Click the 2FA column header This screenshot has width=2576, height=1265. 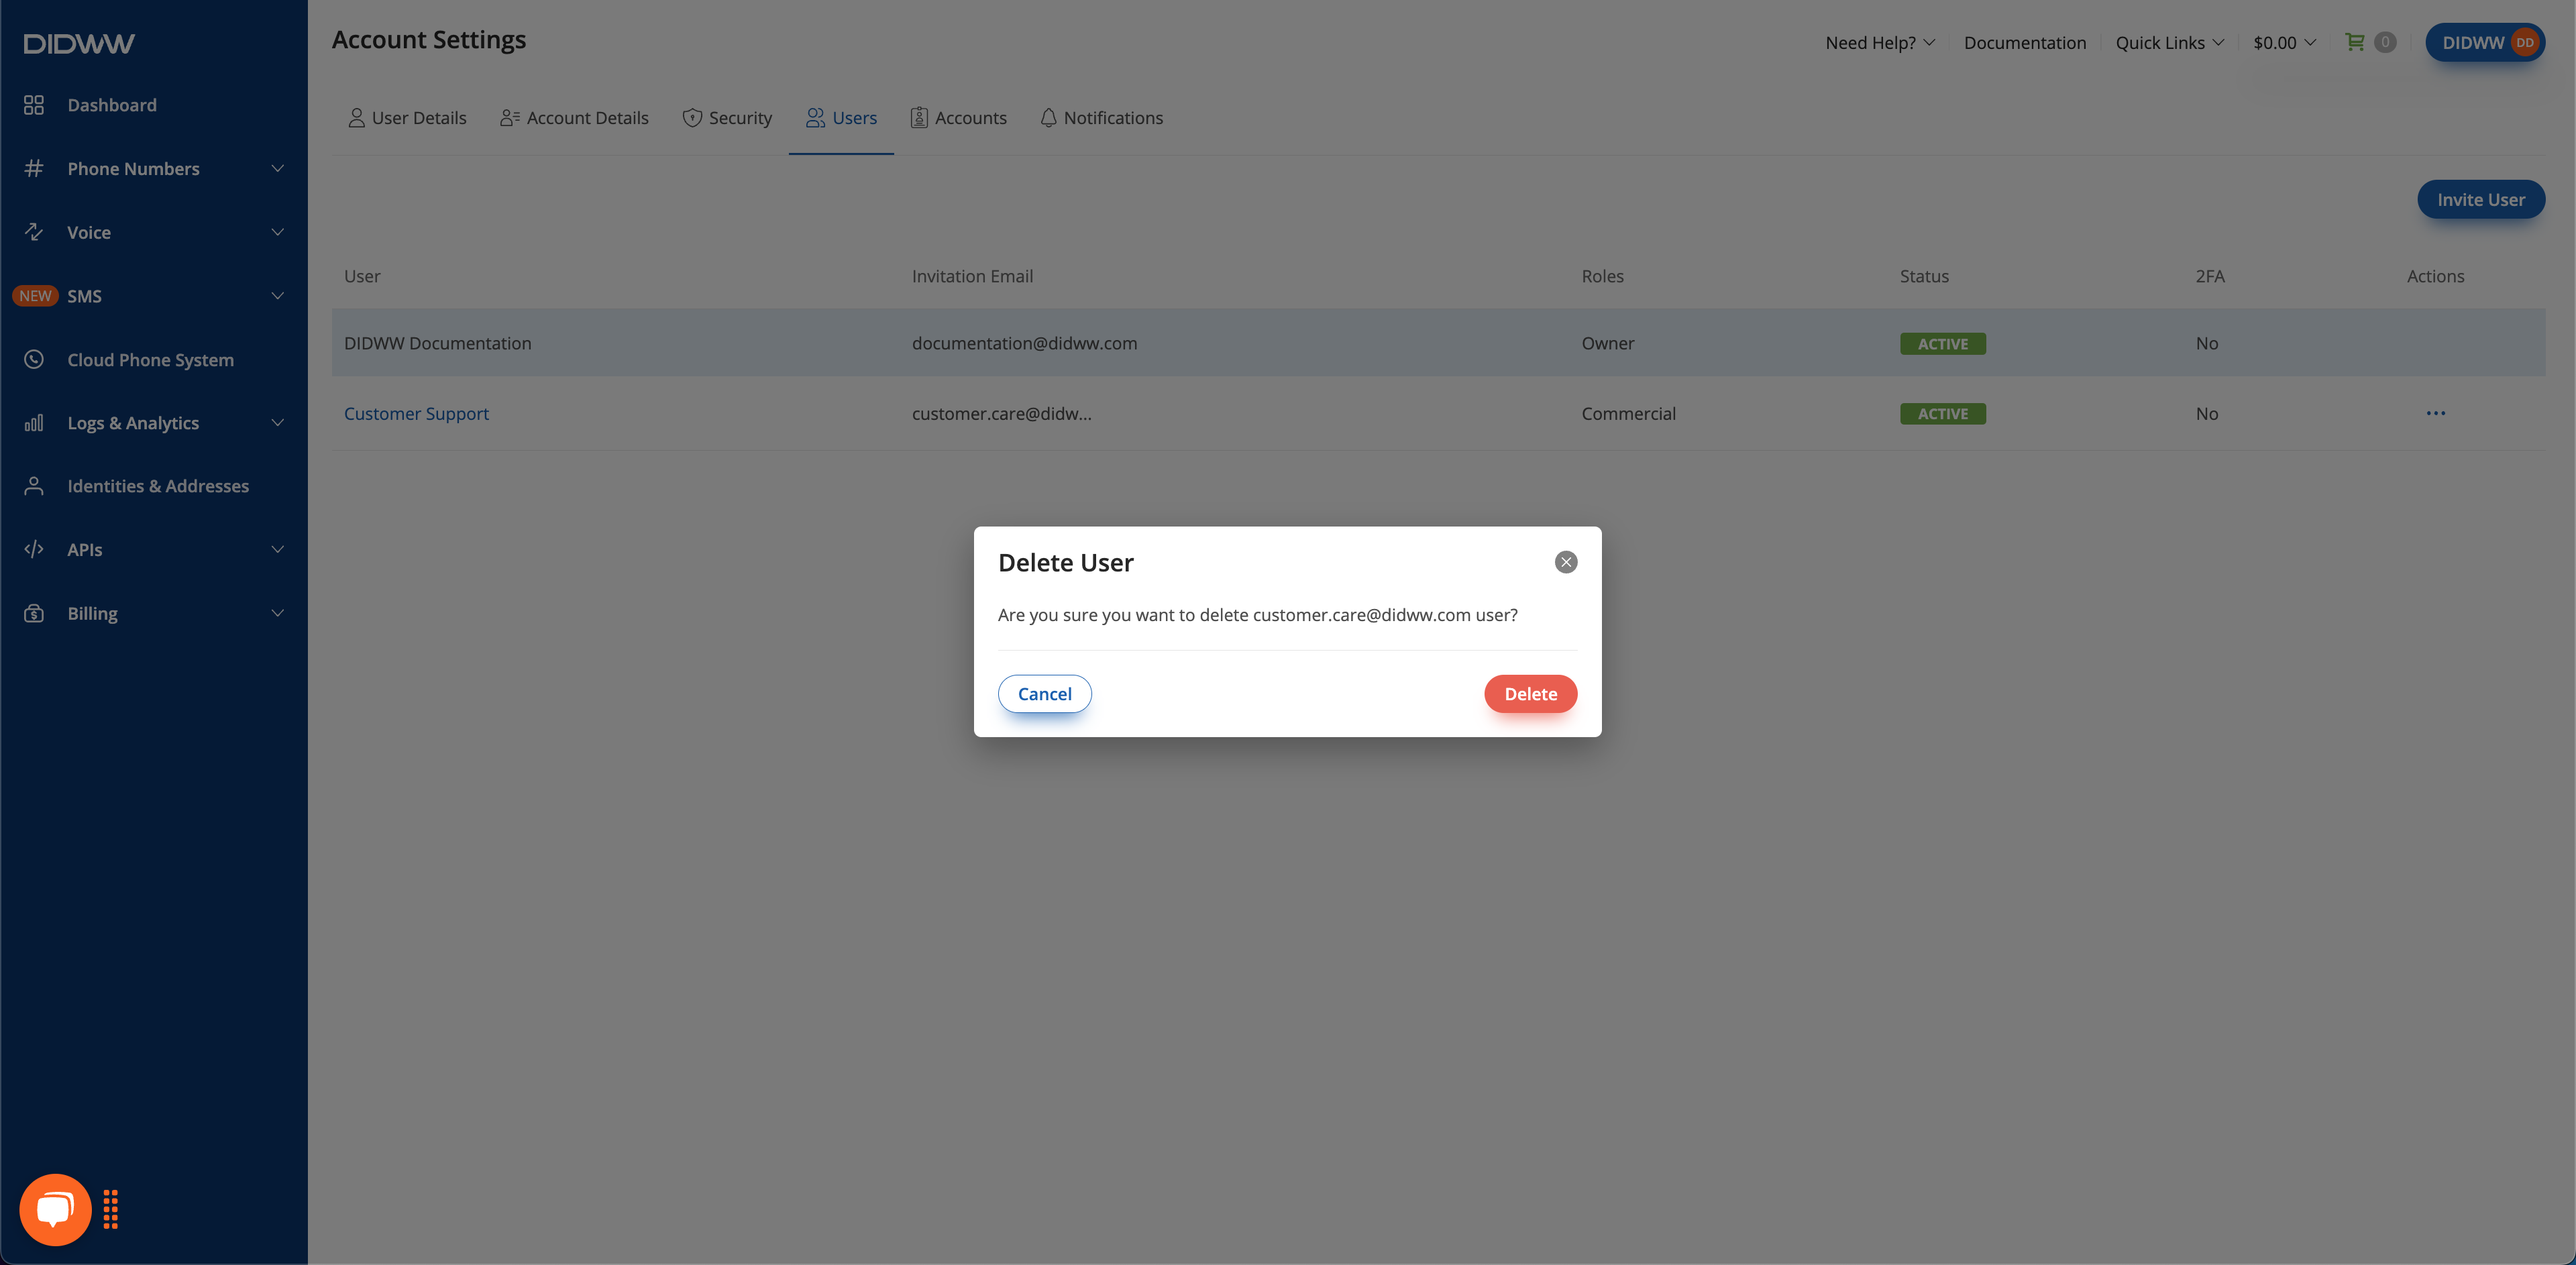pyautogui.click(x=2210, y=276)
